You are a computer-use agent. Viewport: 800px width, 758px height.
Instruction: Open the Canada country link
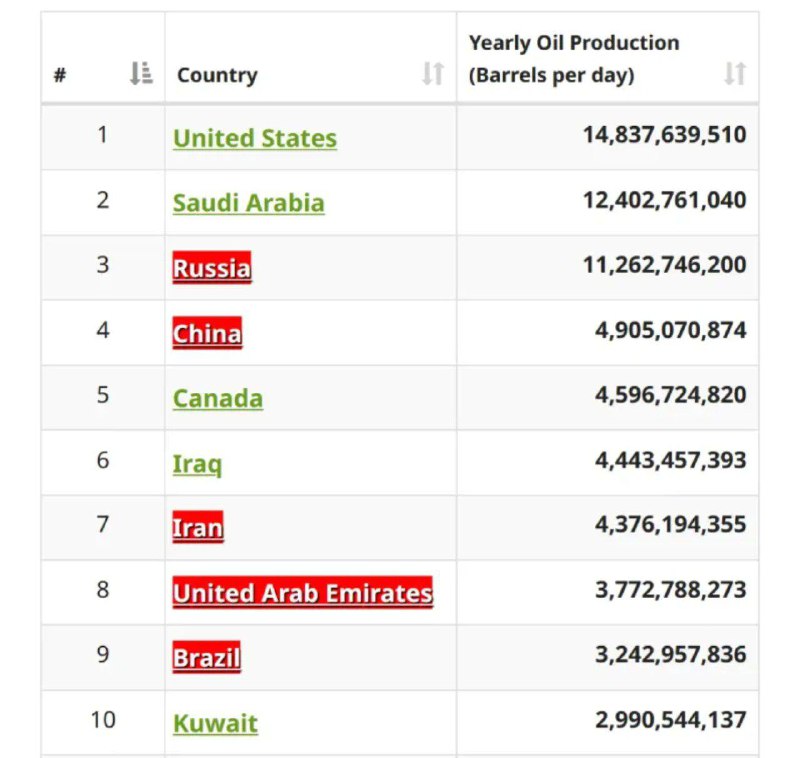click(218, 398)
